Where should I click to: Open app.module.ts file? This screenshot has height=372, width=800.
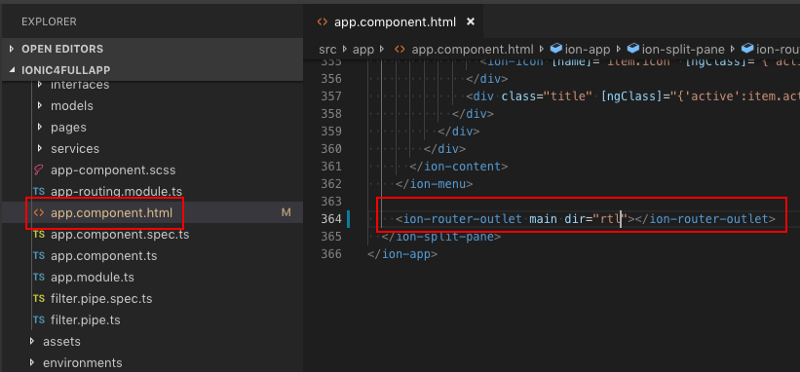[x=92, y=277]
